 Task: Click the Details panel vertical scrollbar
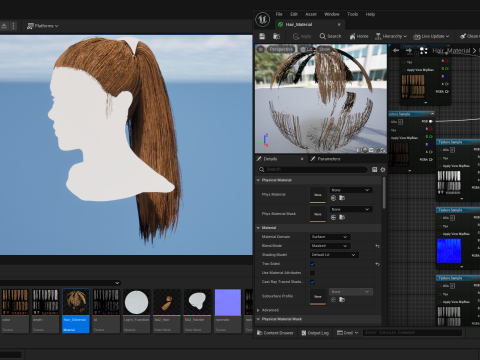coord(384,193)
